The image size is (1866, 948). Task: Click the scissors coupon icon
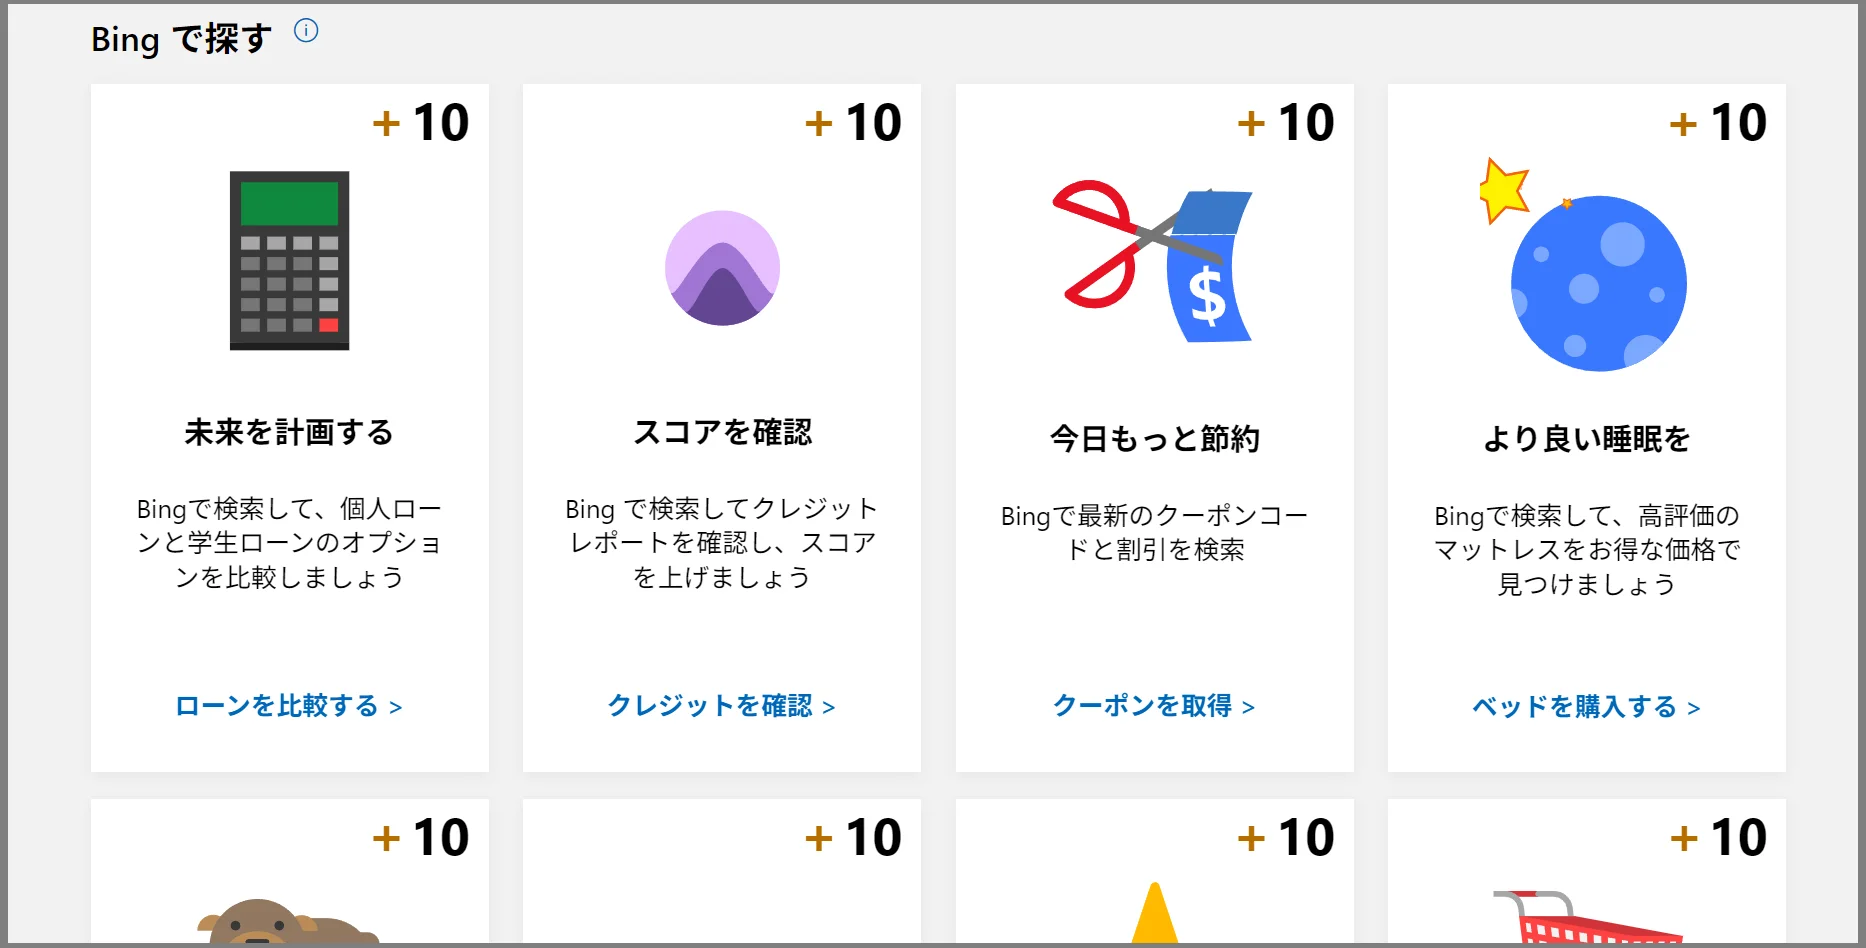1153,262
